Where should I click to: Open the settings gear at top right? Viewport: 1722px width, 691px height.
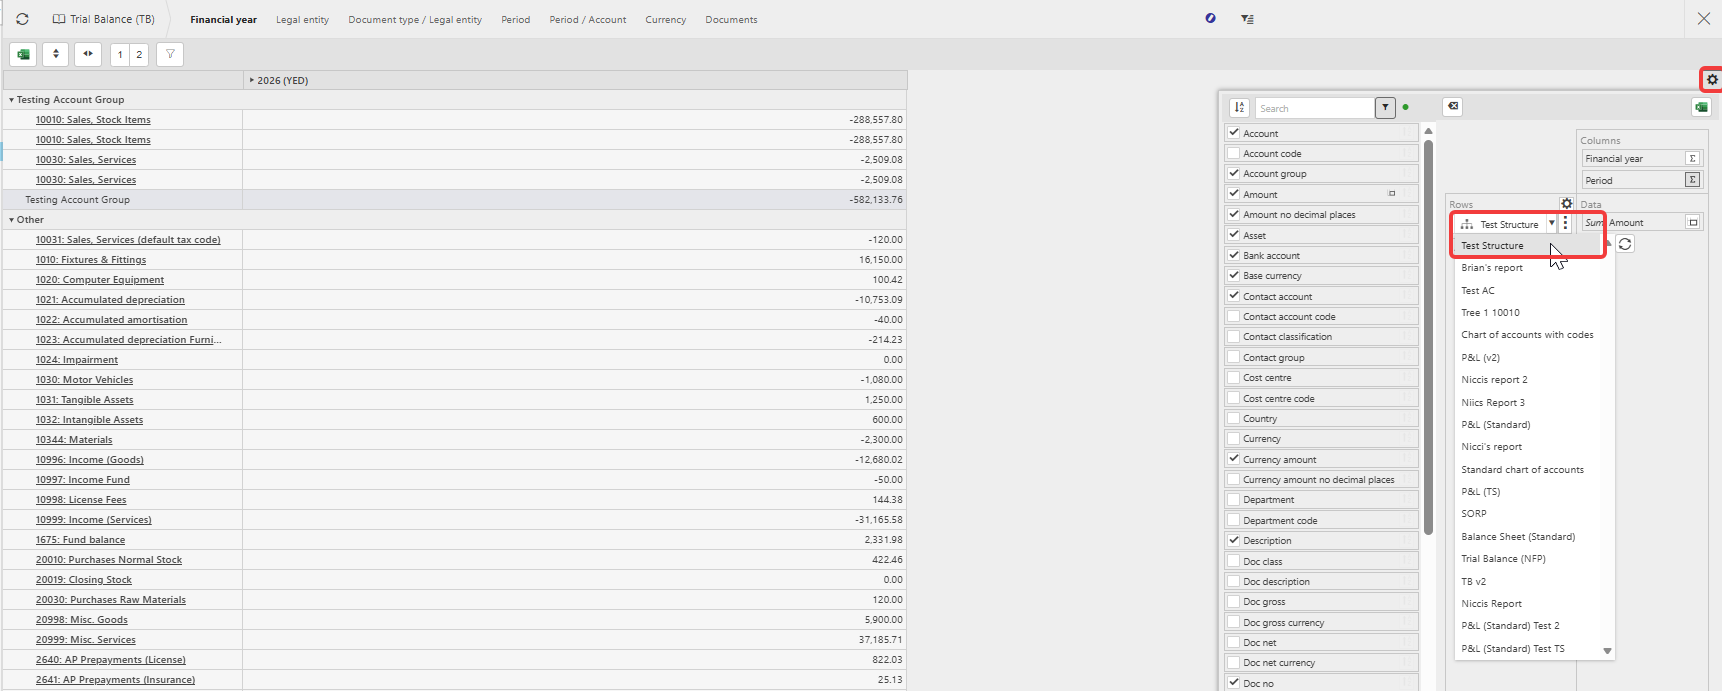1712,79
